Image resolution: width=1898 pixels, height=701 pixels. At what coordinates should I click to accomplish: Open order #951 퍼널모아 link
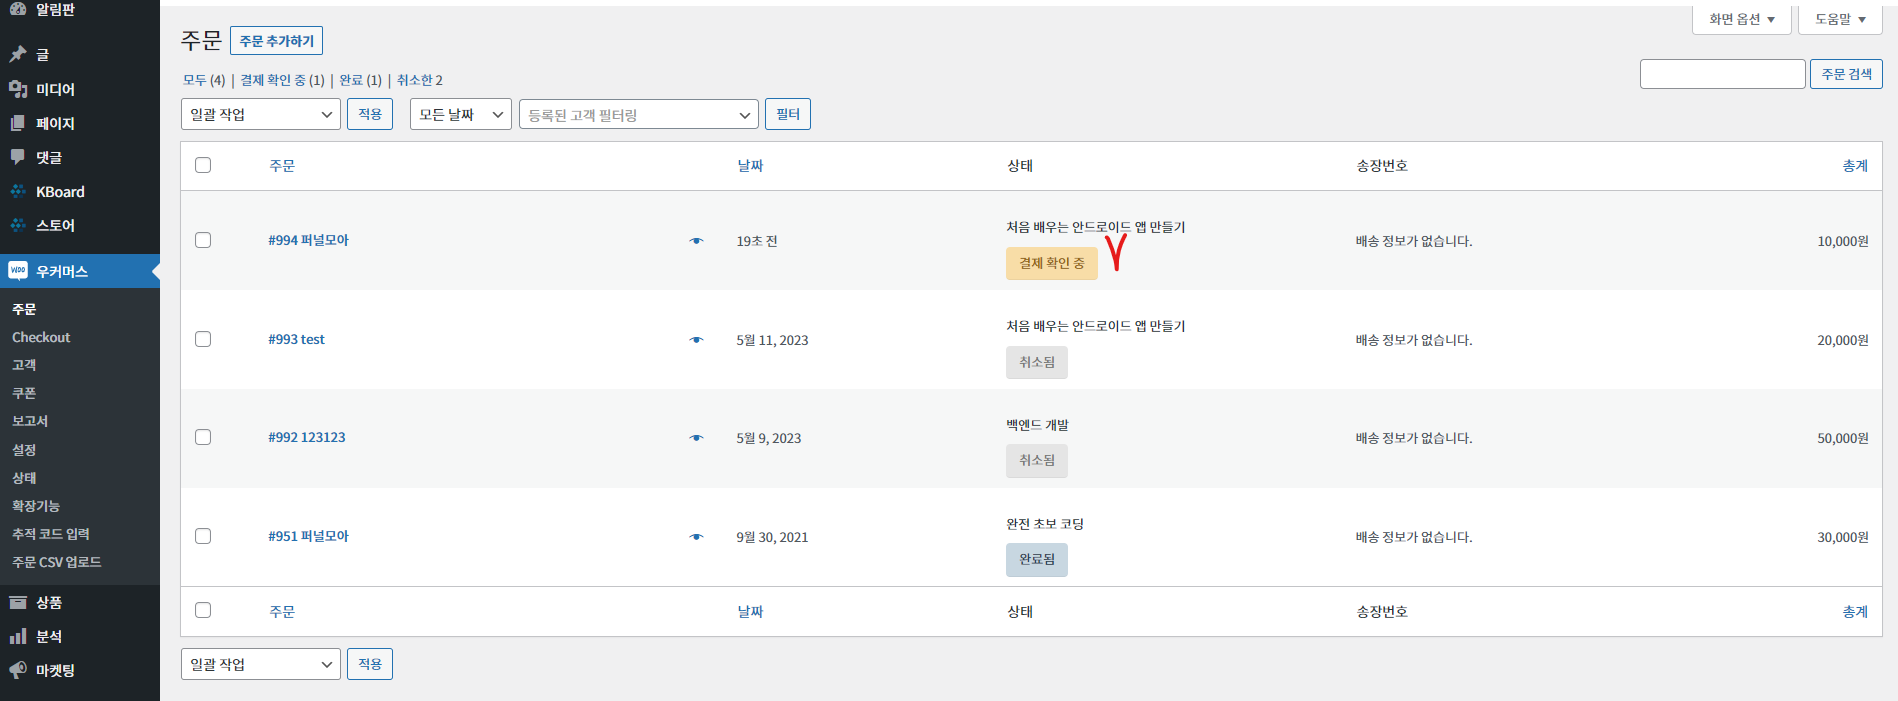308,536
